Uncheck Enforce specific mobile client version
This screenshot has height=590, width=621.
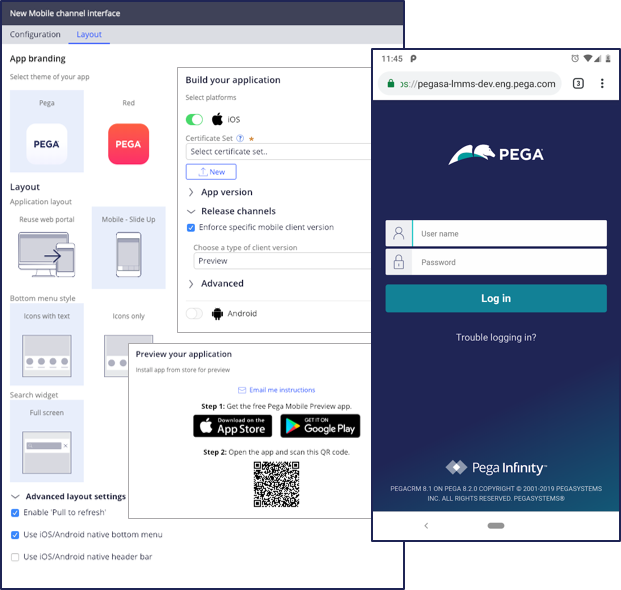pyautogui.click(x=192, y=228)
